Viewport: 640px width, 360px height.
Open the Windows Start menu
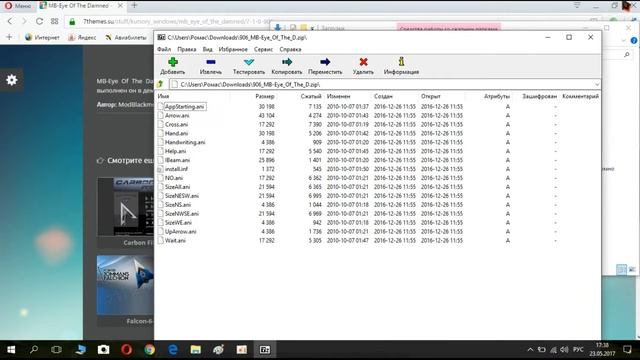pyautogui.click(x=11, y=350)
